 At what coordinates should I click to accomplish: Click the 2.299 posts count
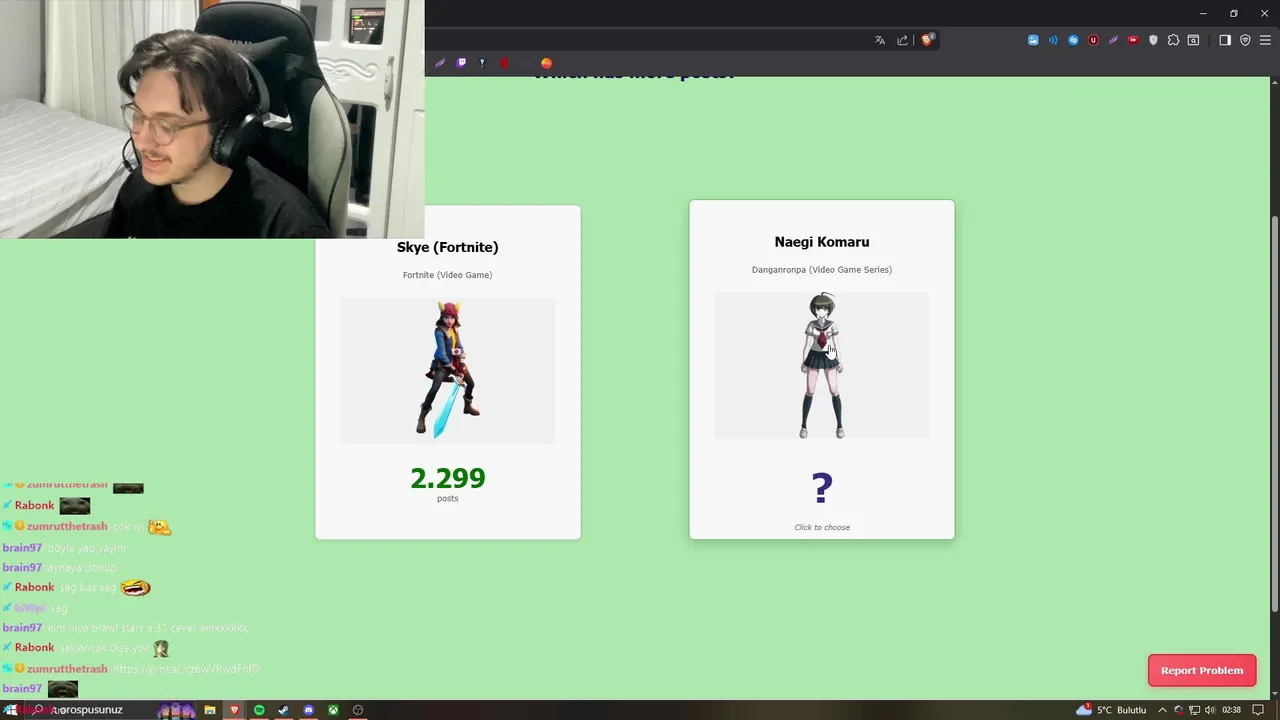(x=448, y=478)
